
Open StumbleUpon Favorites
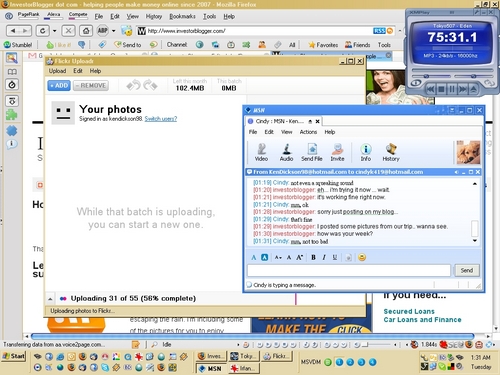click(x=323, y=45)
